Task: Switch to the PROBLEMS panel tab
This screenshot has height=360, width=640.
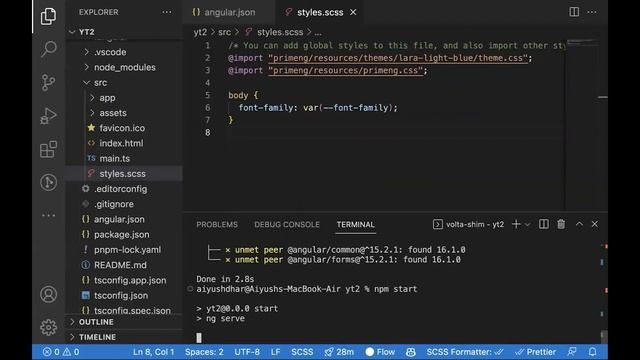Action: pyautogui.click(x=217, y=224)
